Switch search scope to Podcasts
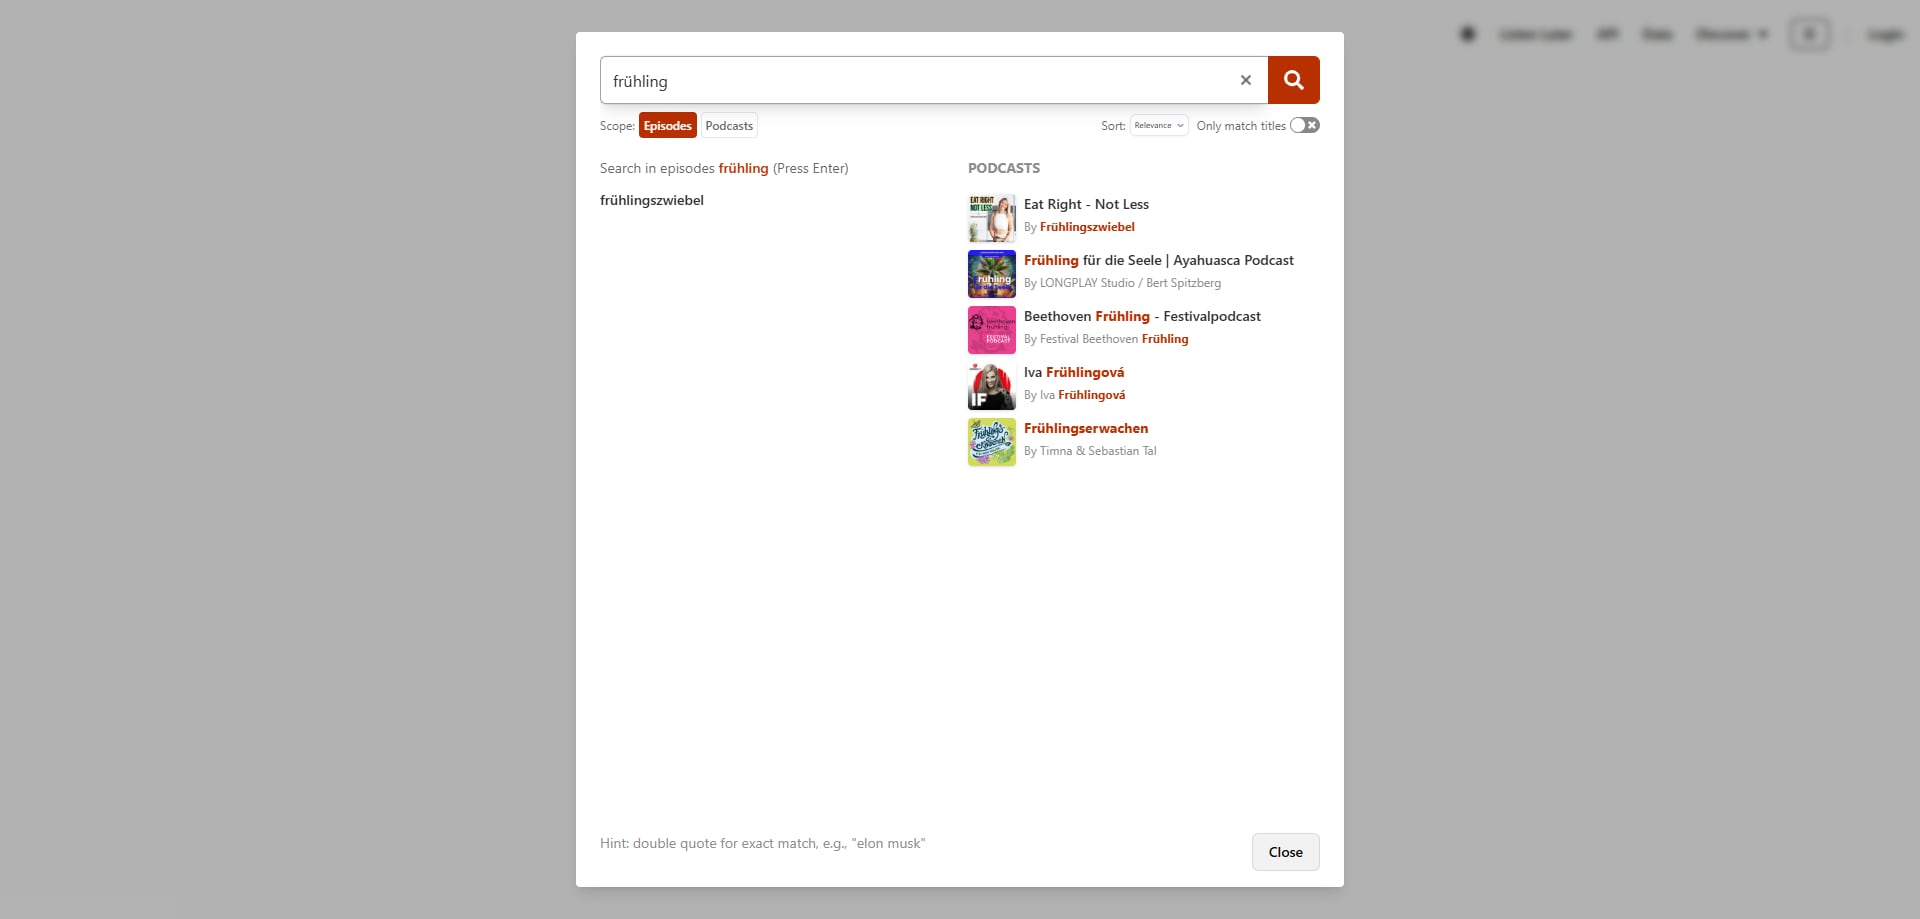 pos(729,126)
